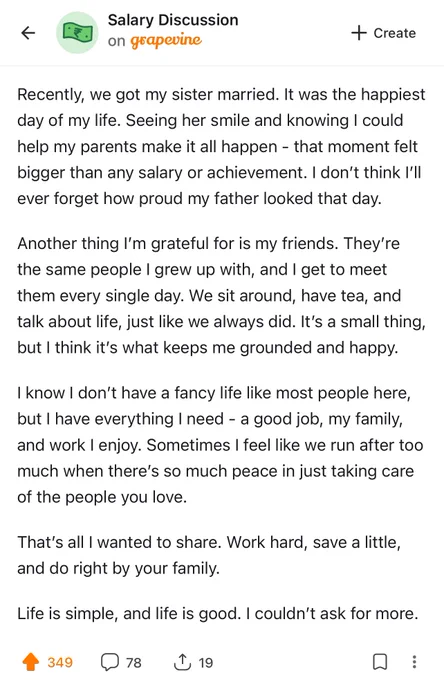Upvote the post with the orange arrow
444x680 pixels.
coord(30,662)
